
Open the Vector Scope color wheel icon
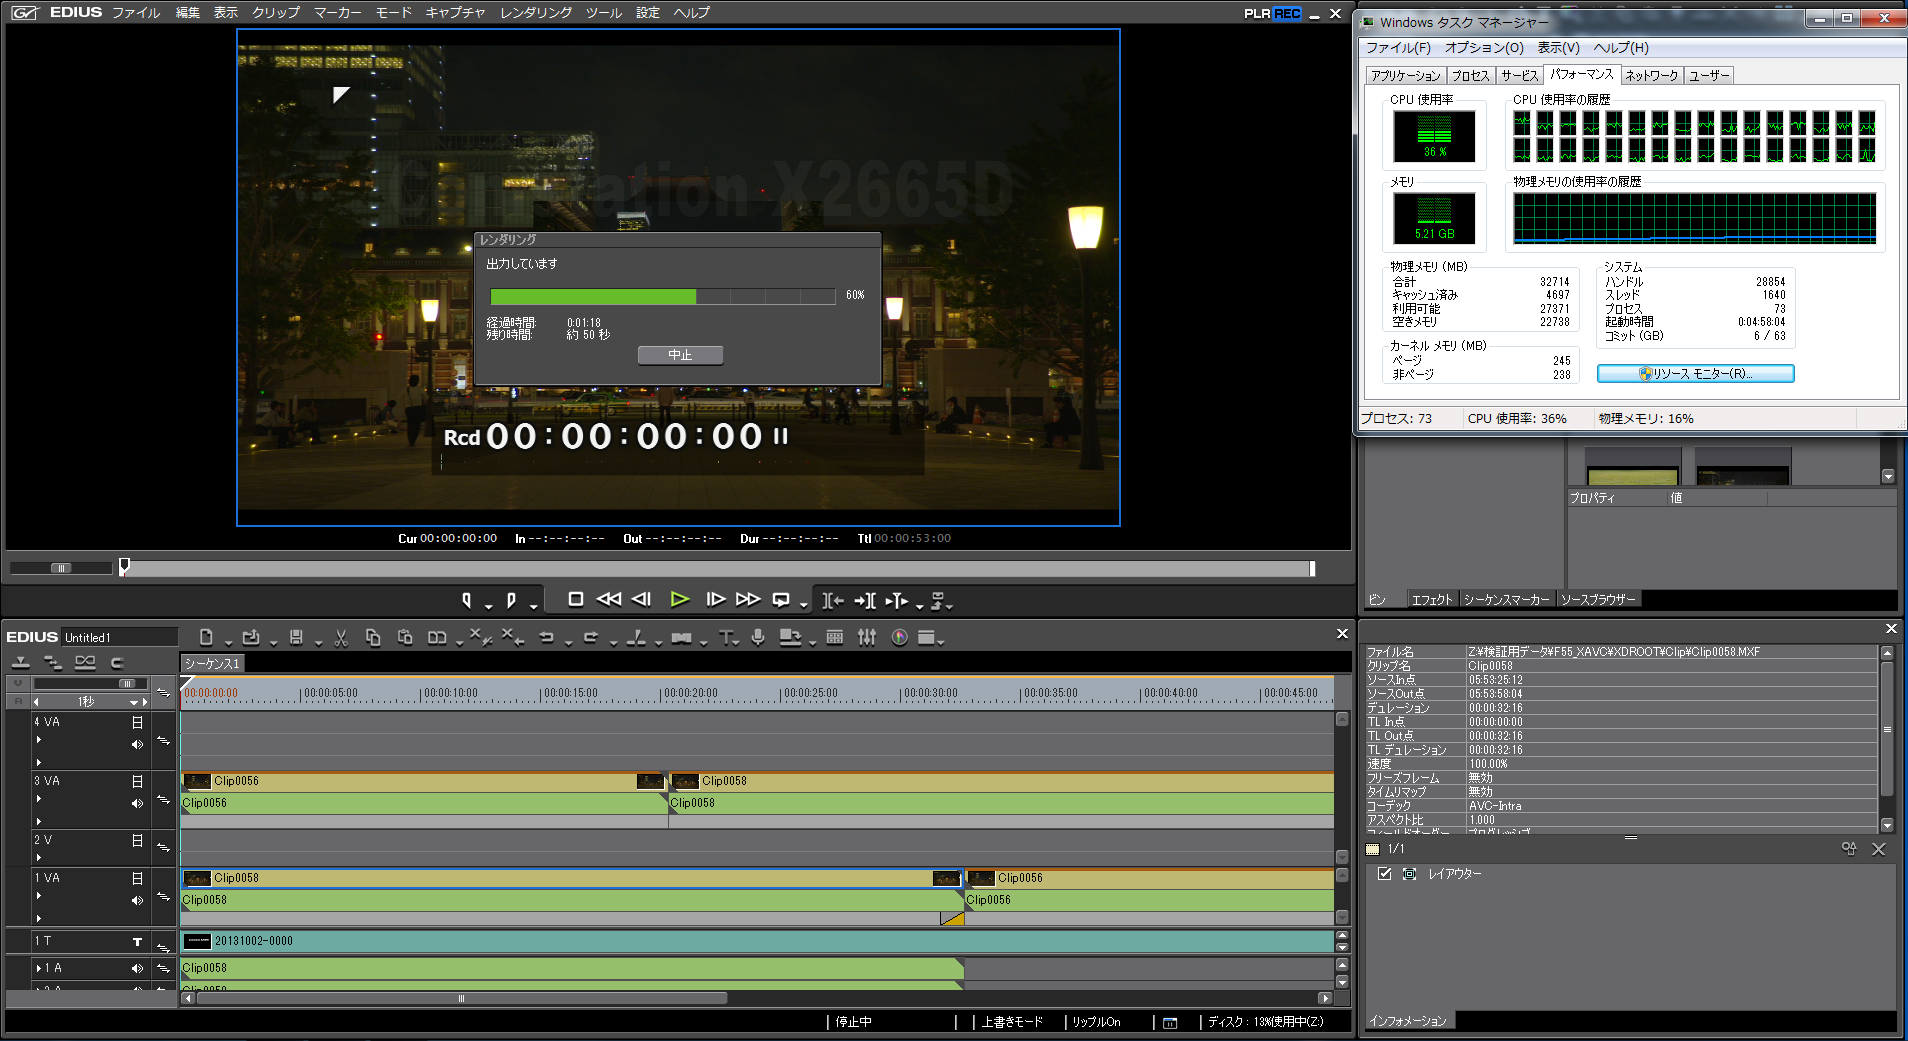tap(900, 637)
